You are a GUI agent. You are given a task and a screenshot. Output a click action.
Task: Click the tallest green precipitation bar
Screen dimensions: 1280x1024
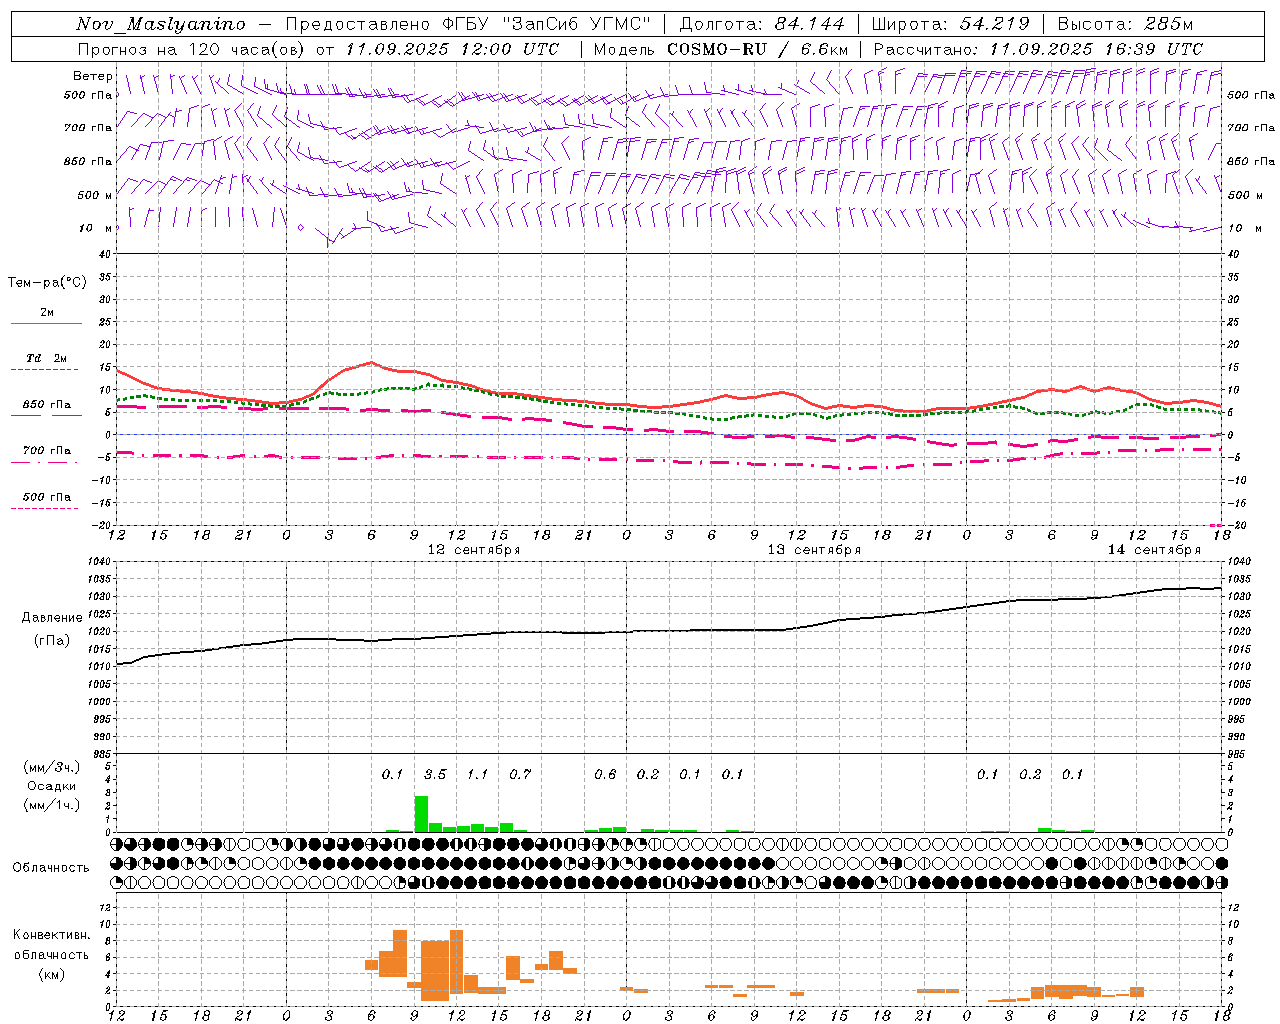click(x=421, y=814)
